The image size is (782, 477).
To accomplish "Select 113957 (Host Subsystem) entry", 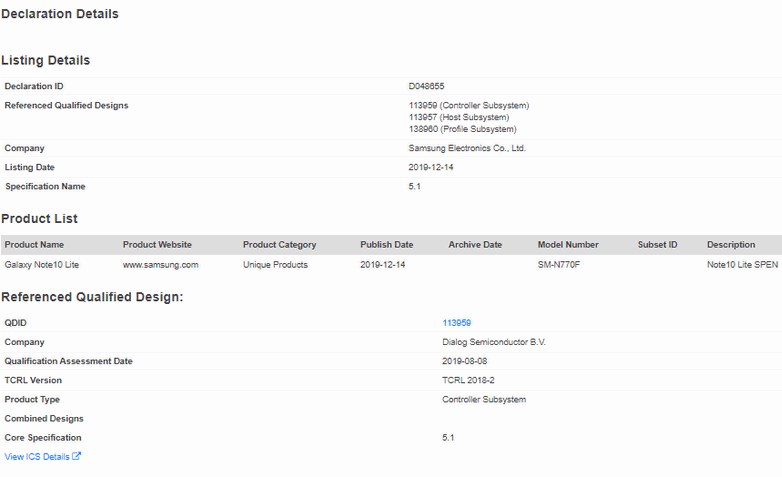I will pyautogui.click(x=459, y=117).
